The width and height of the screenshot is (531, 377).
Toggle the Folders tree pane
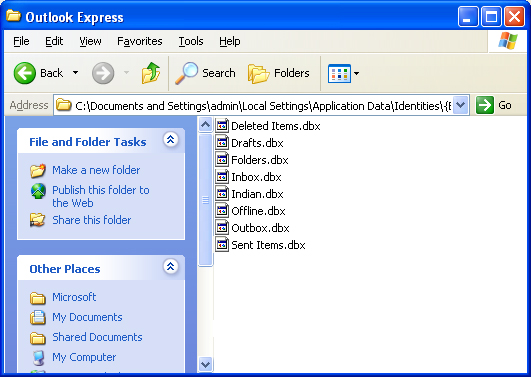click(x=278, y=73)
